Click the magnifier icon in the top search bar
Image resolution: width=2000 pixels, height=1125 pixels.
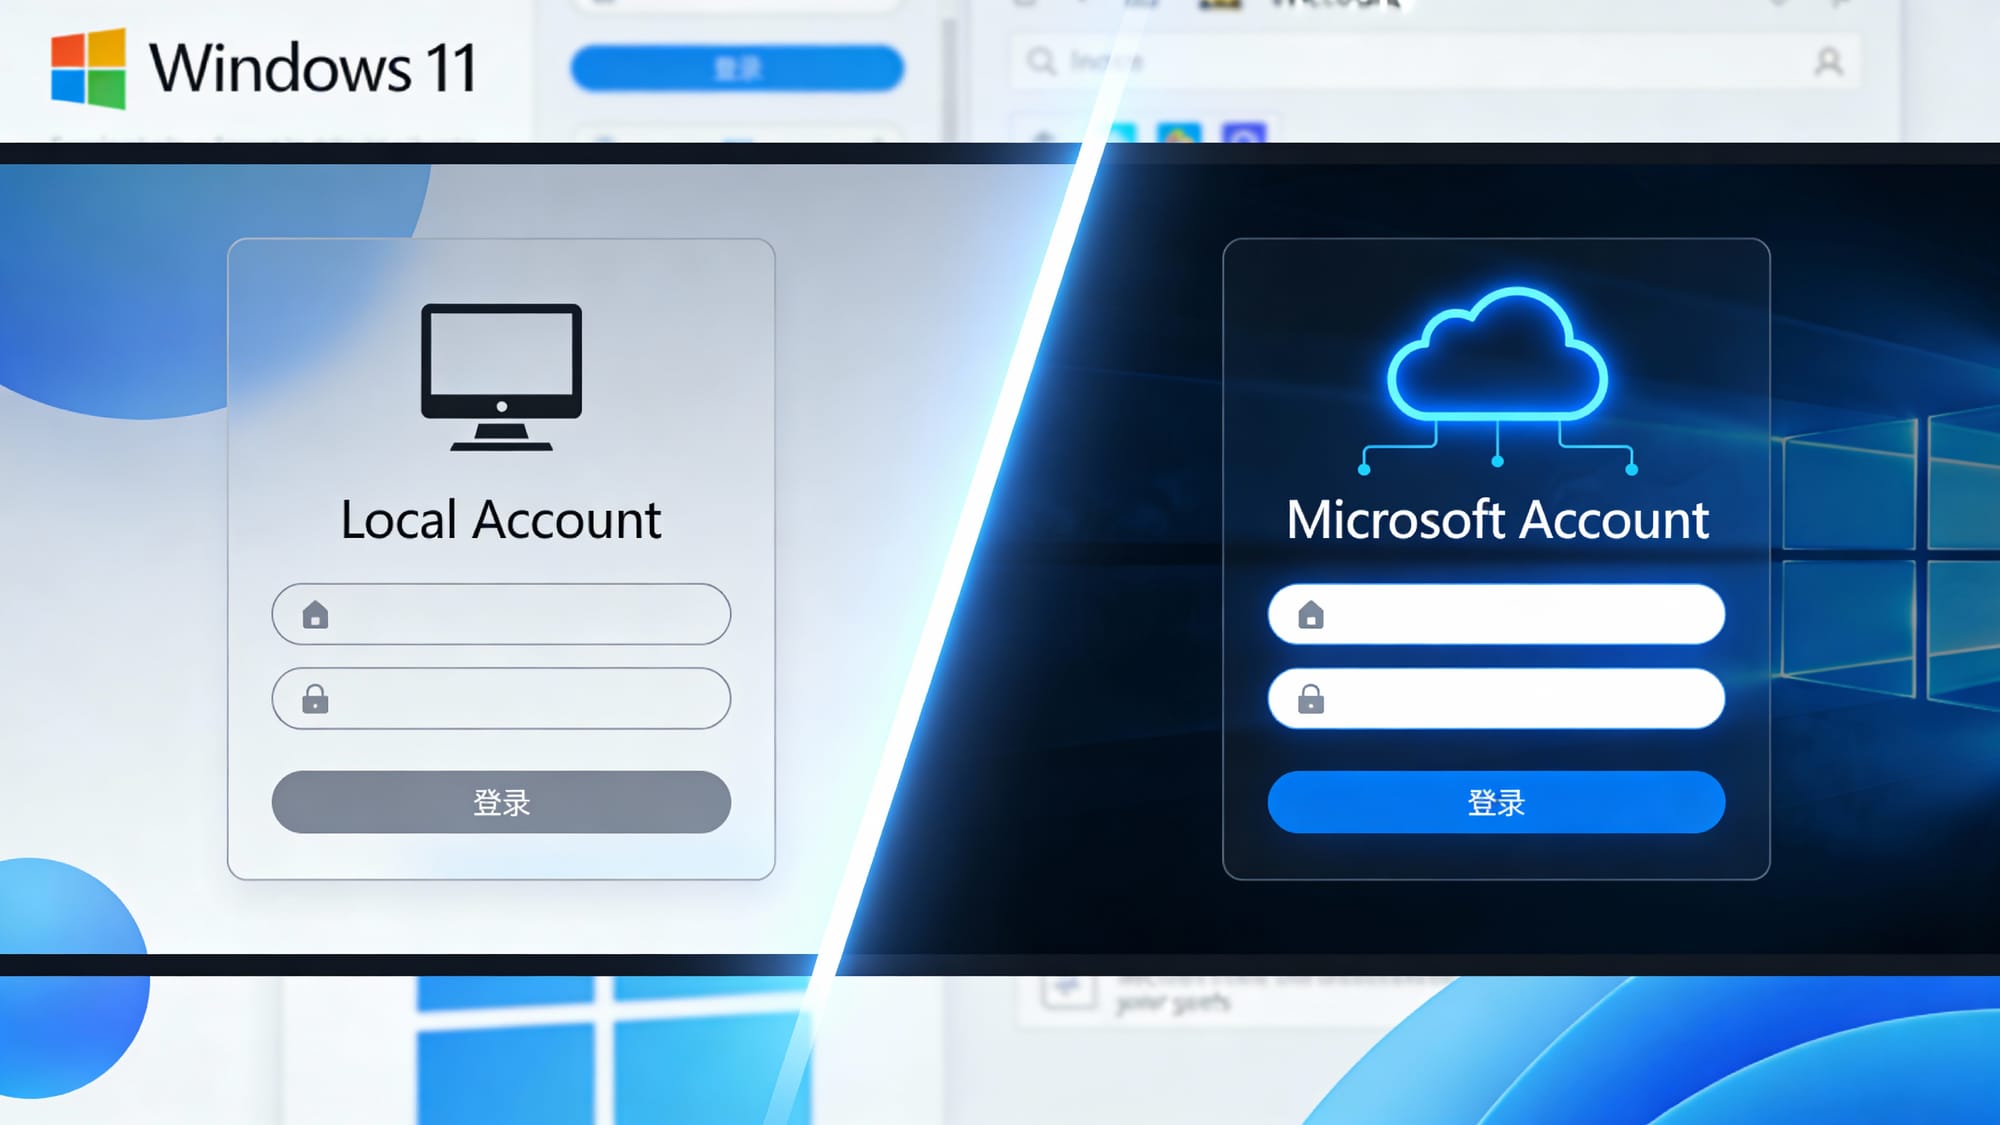[1041, 62]
